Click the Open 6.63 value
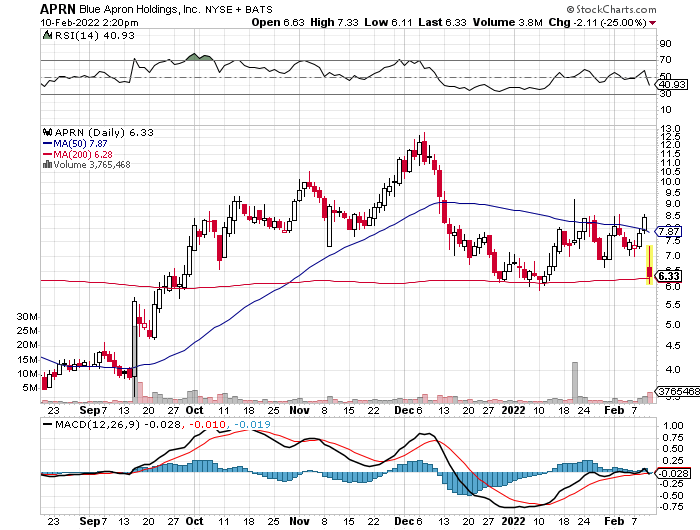 pos(278,22)
